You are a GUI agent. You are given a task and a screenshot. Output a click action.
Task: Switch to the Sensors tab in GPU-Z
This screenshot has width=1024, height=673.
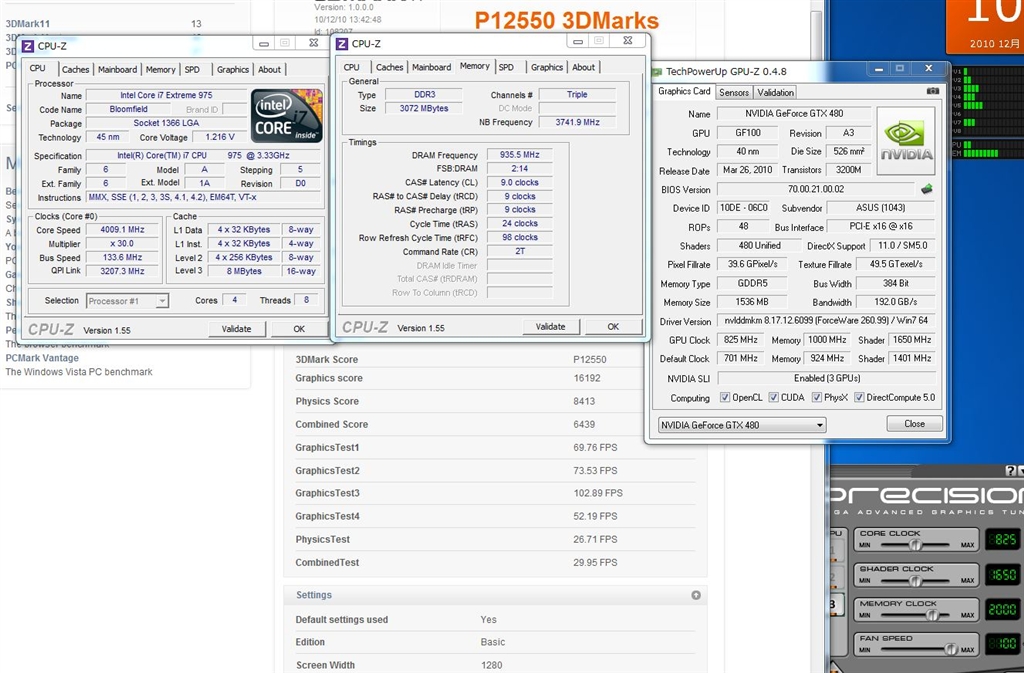tap(734, 93)
